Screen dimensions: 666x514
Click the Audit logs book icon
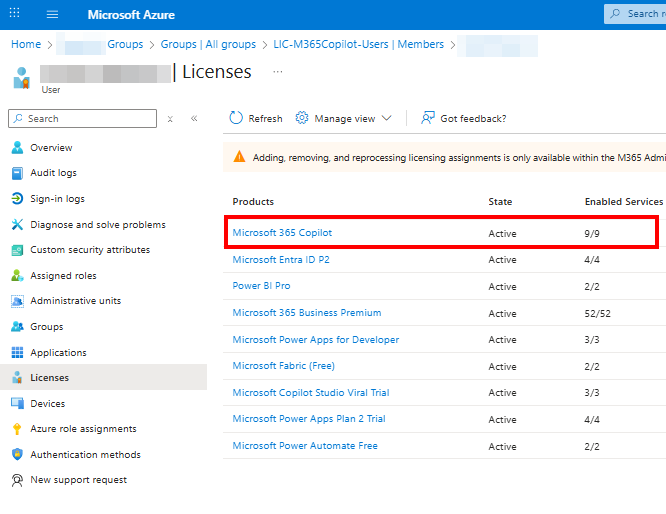[x=17, y=173]
